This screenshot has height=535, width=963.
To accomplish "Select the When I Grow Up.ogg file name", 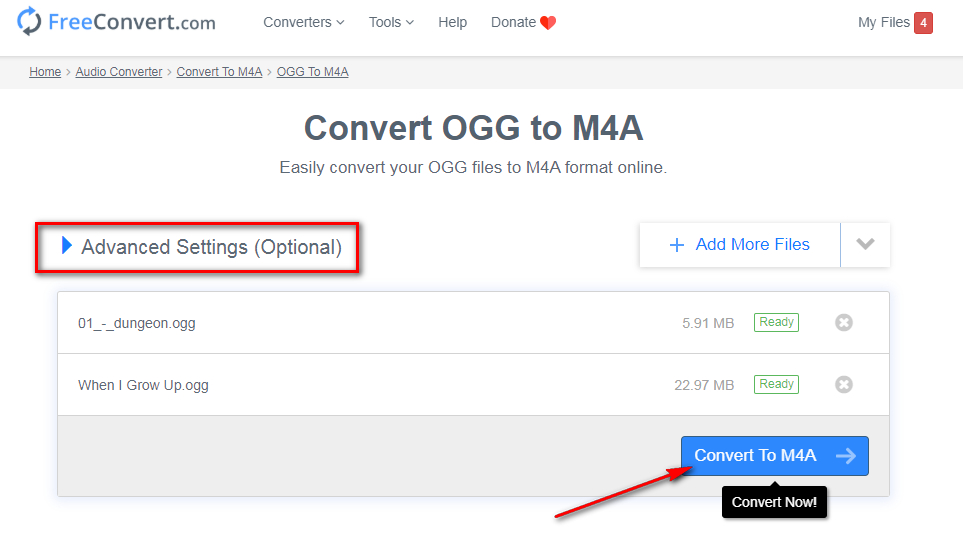I will coord(143,385).
